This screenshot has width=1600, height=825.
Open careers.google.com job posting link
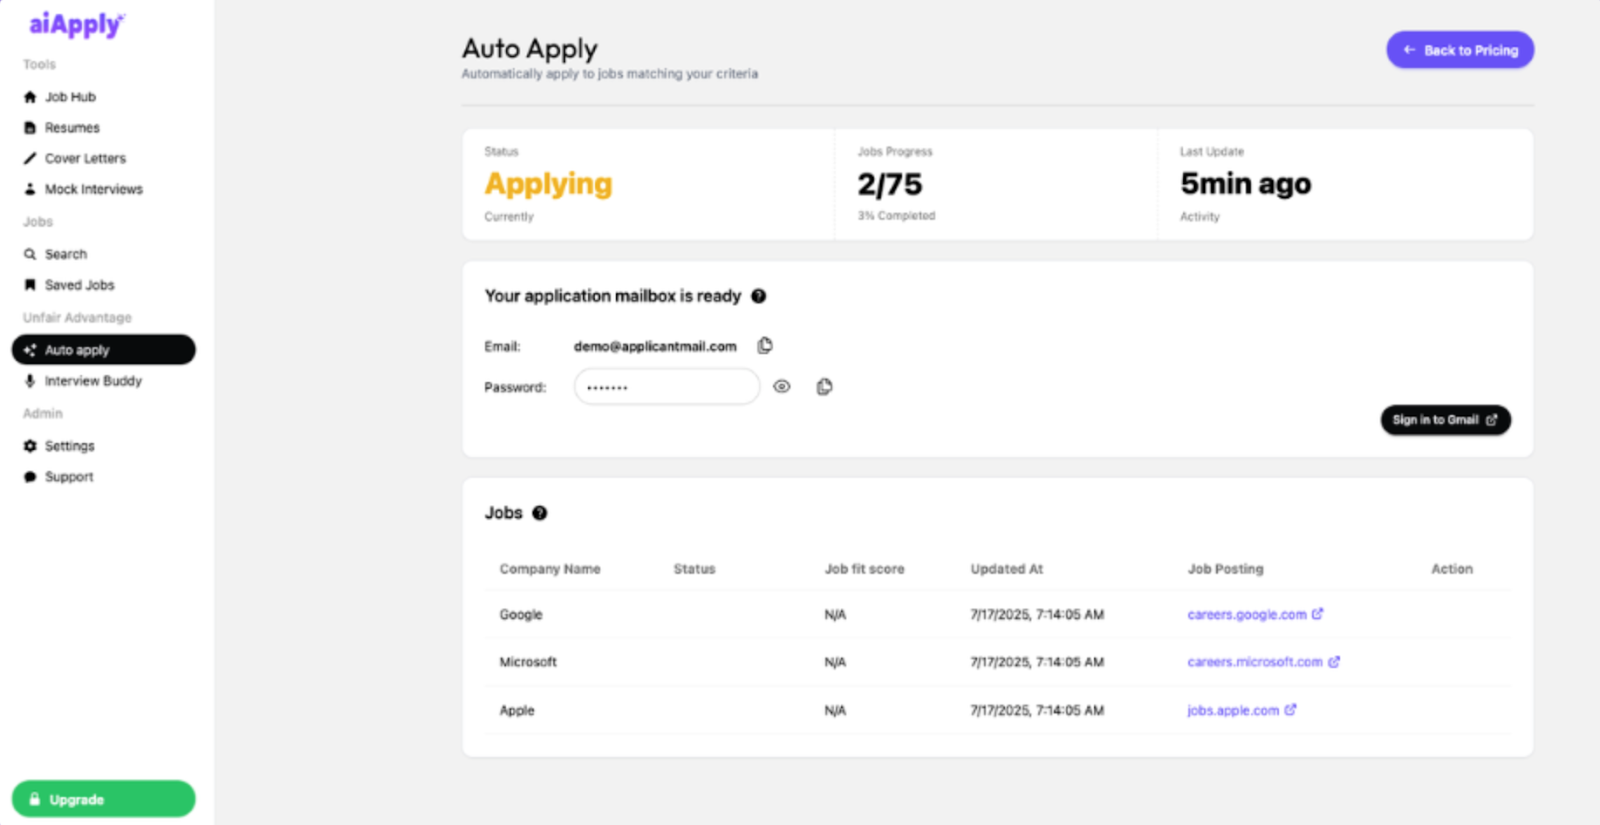1247,615
